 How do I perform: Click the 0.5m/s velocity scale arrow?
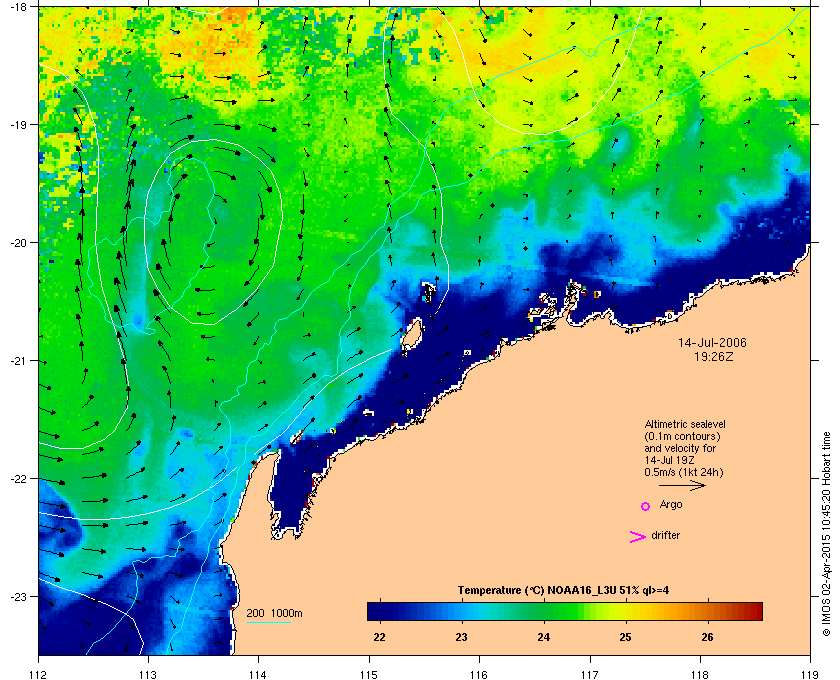coord(682,485)
